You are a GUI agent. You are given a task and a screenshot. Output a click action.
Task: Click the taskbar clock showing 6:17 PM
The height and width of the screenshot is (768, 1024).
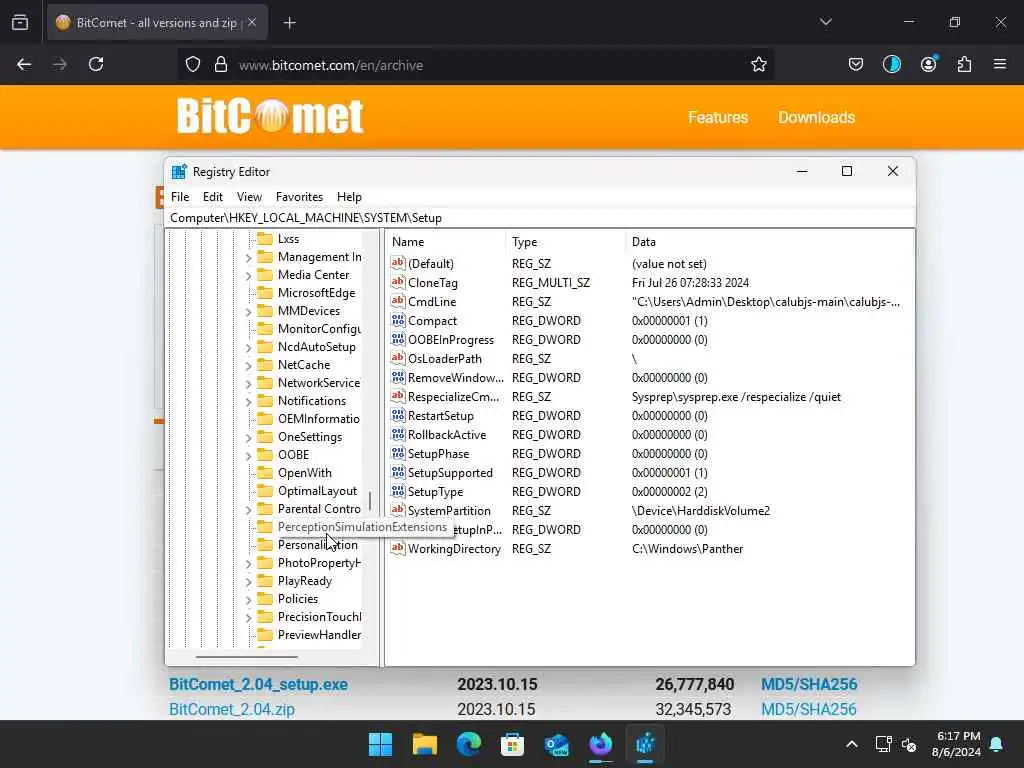point(956,744)
